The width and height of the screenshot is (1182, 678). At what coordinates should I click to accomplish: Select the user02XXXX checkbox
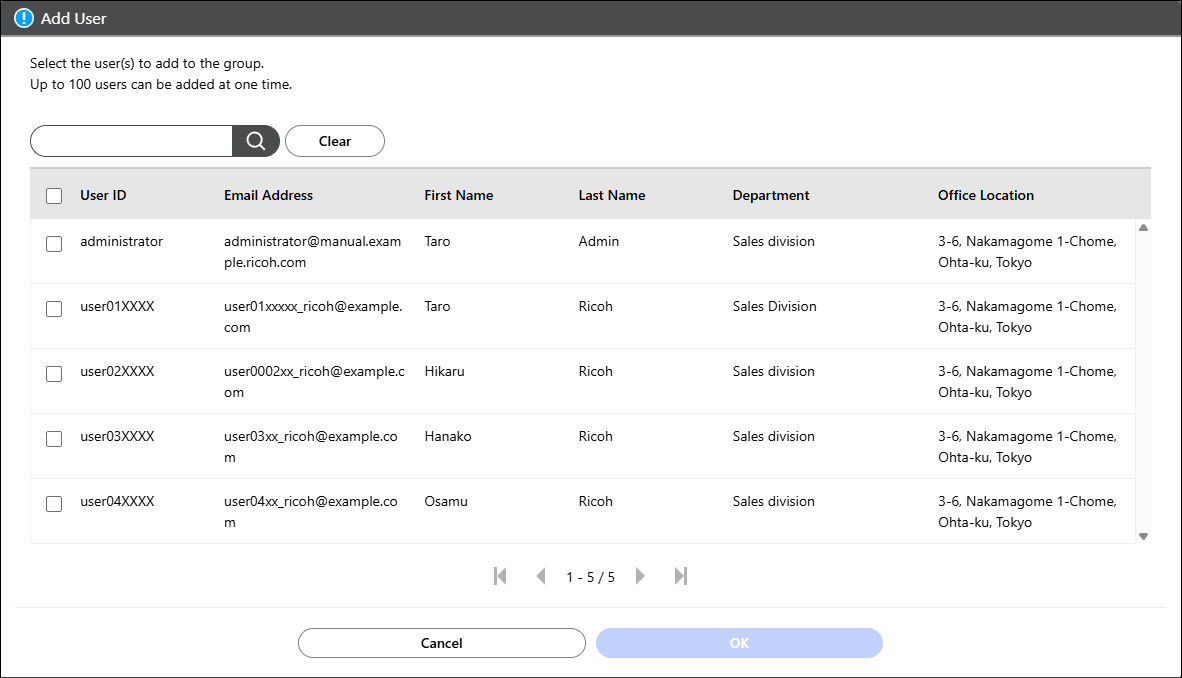54,373
